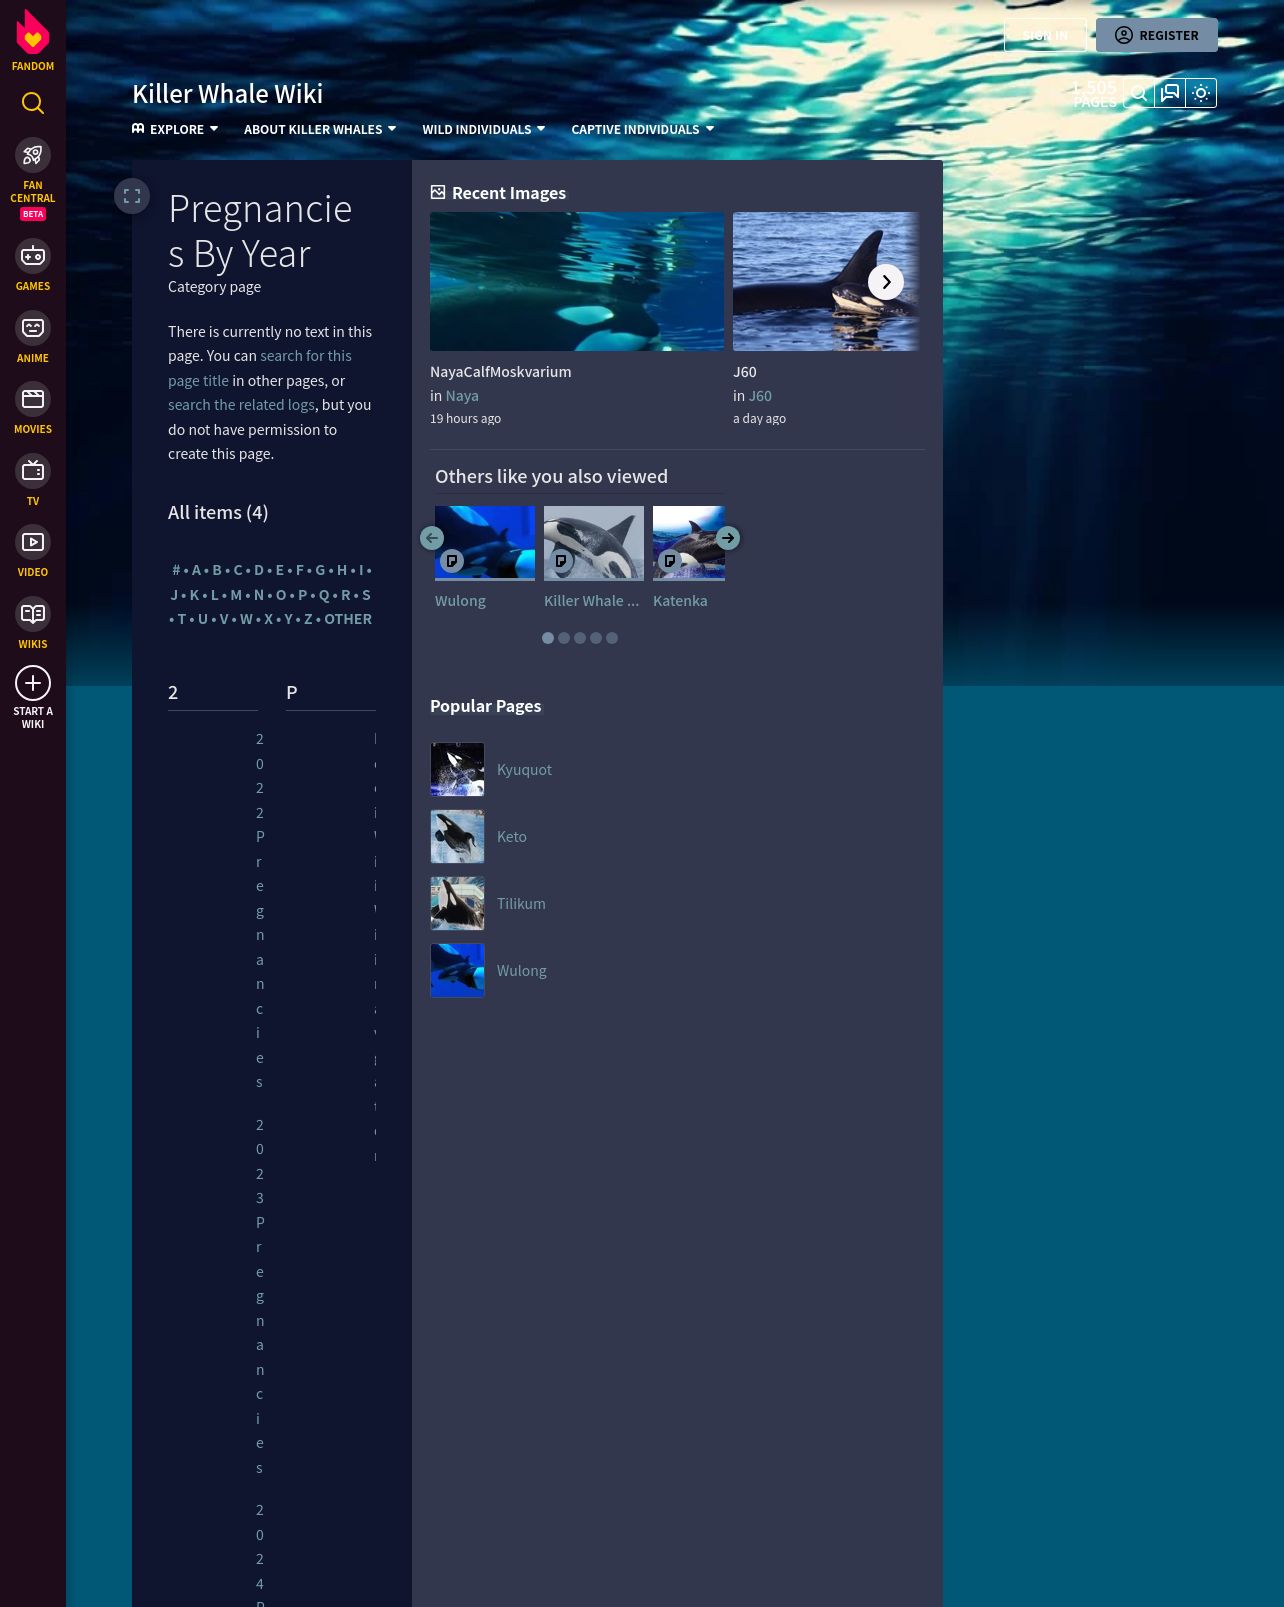Open Killer Whale recommended card image

tap(594, 543)
